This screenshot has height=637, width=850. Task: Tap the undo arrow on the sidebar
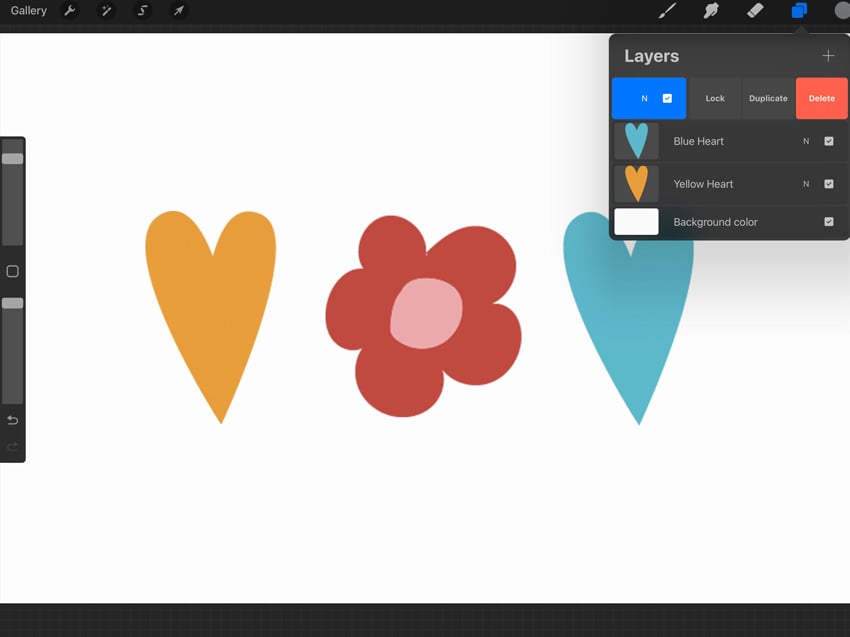tap(13, 420)
